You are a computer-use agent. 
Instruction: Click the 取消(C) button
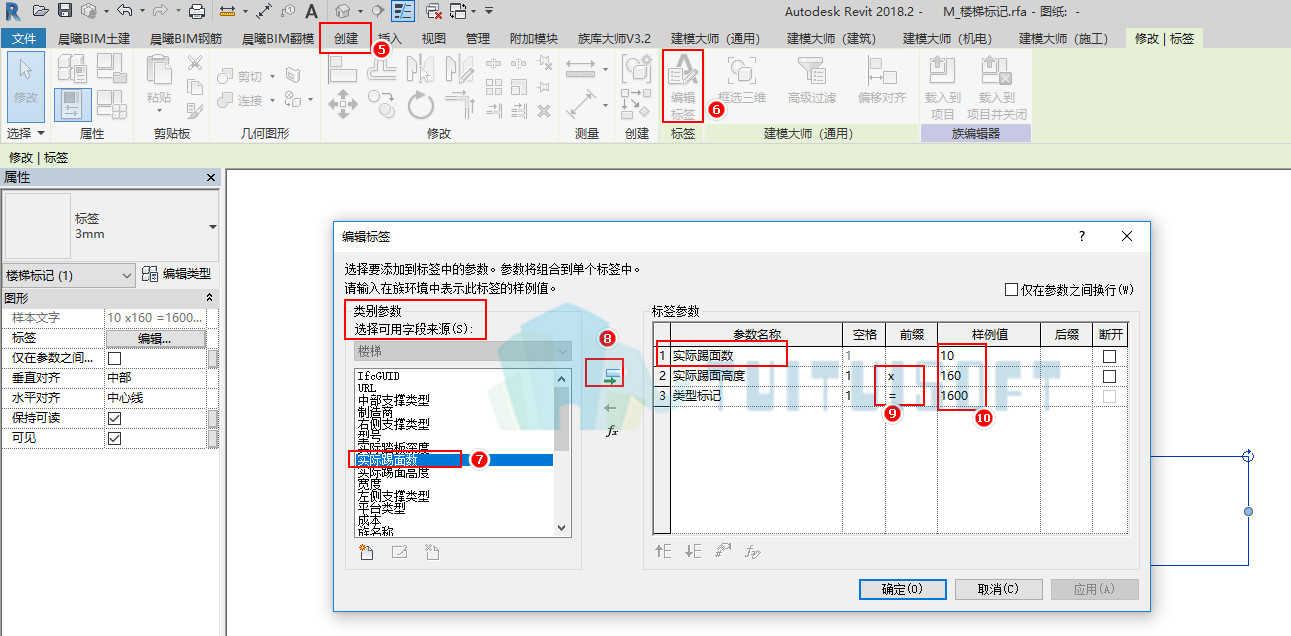click(x=998, y=589)
